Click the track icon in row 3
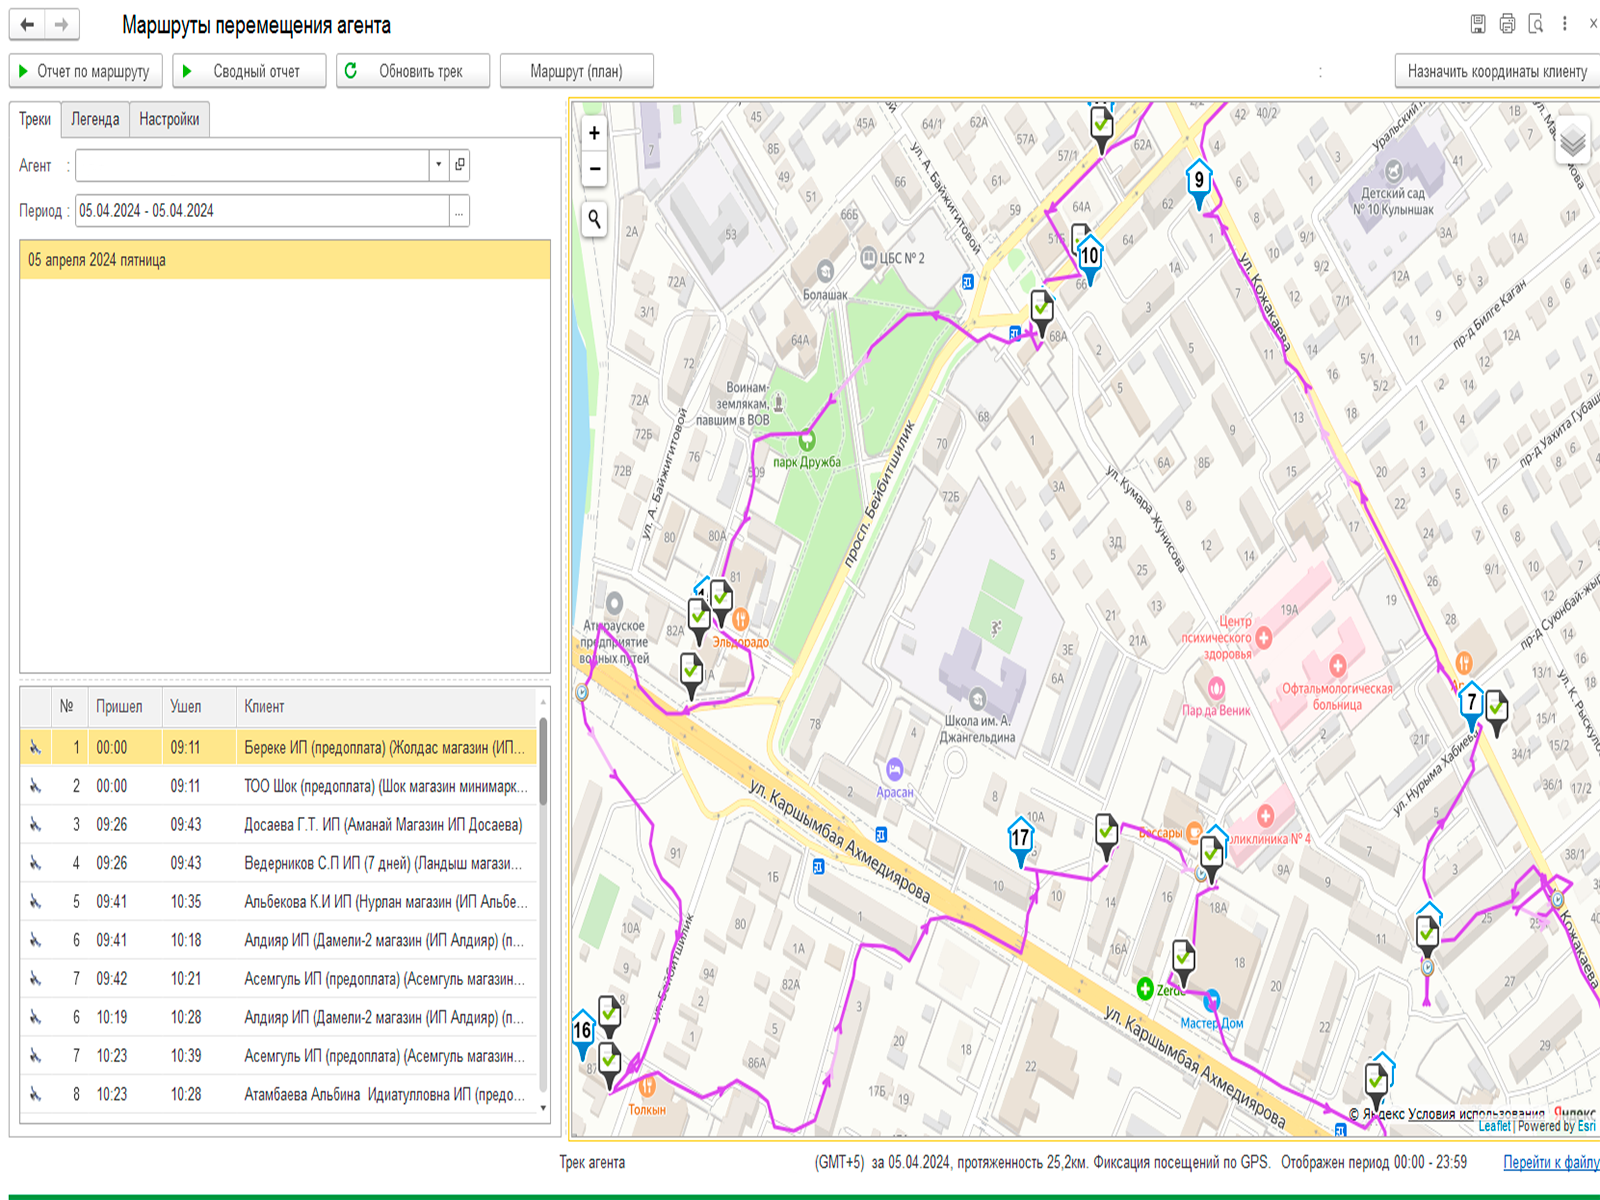Viewport: 1600px width, 1200px height. [x=36, y=825]
